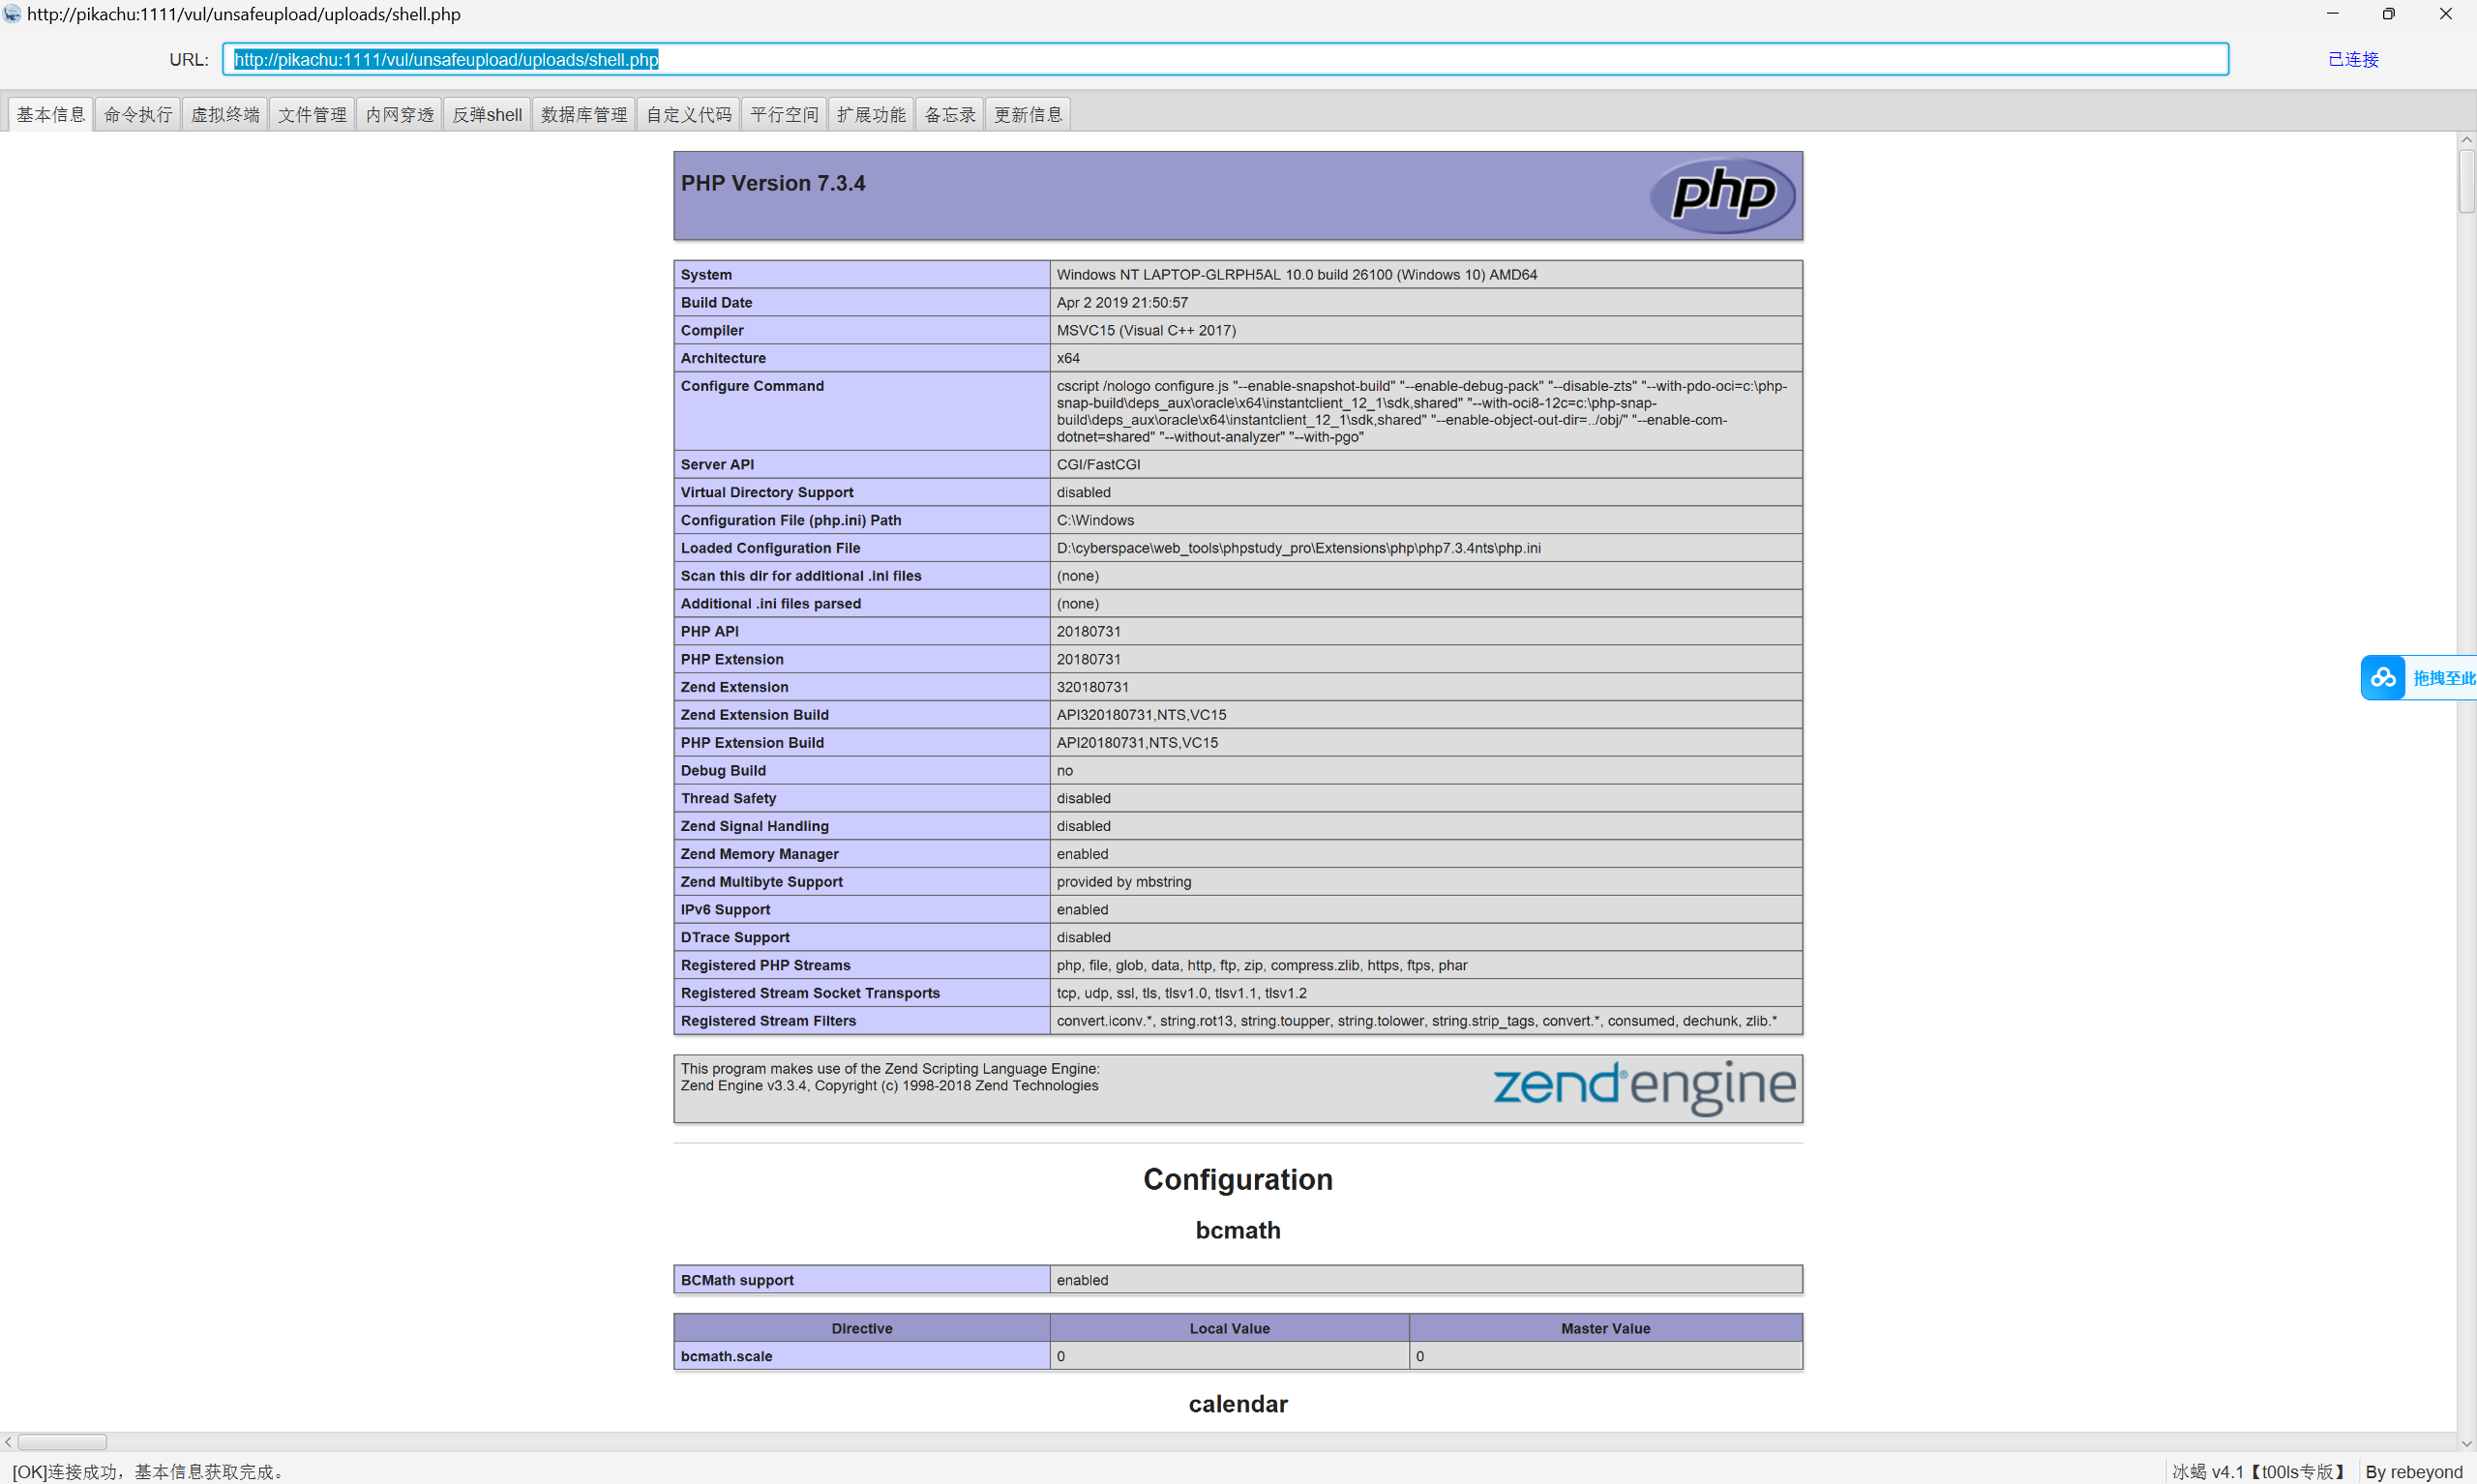This screenshot has height=1484, width=2477.
Task: Click the 已连接 status link
Action: (2352, 60)
